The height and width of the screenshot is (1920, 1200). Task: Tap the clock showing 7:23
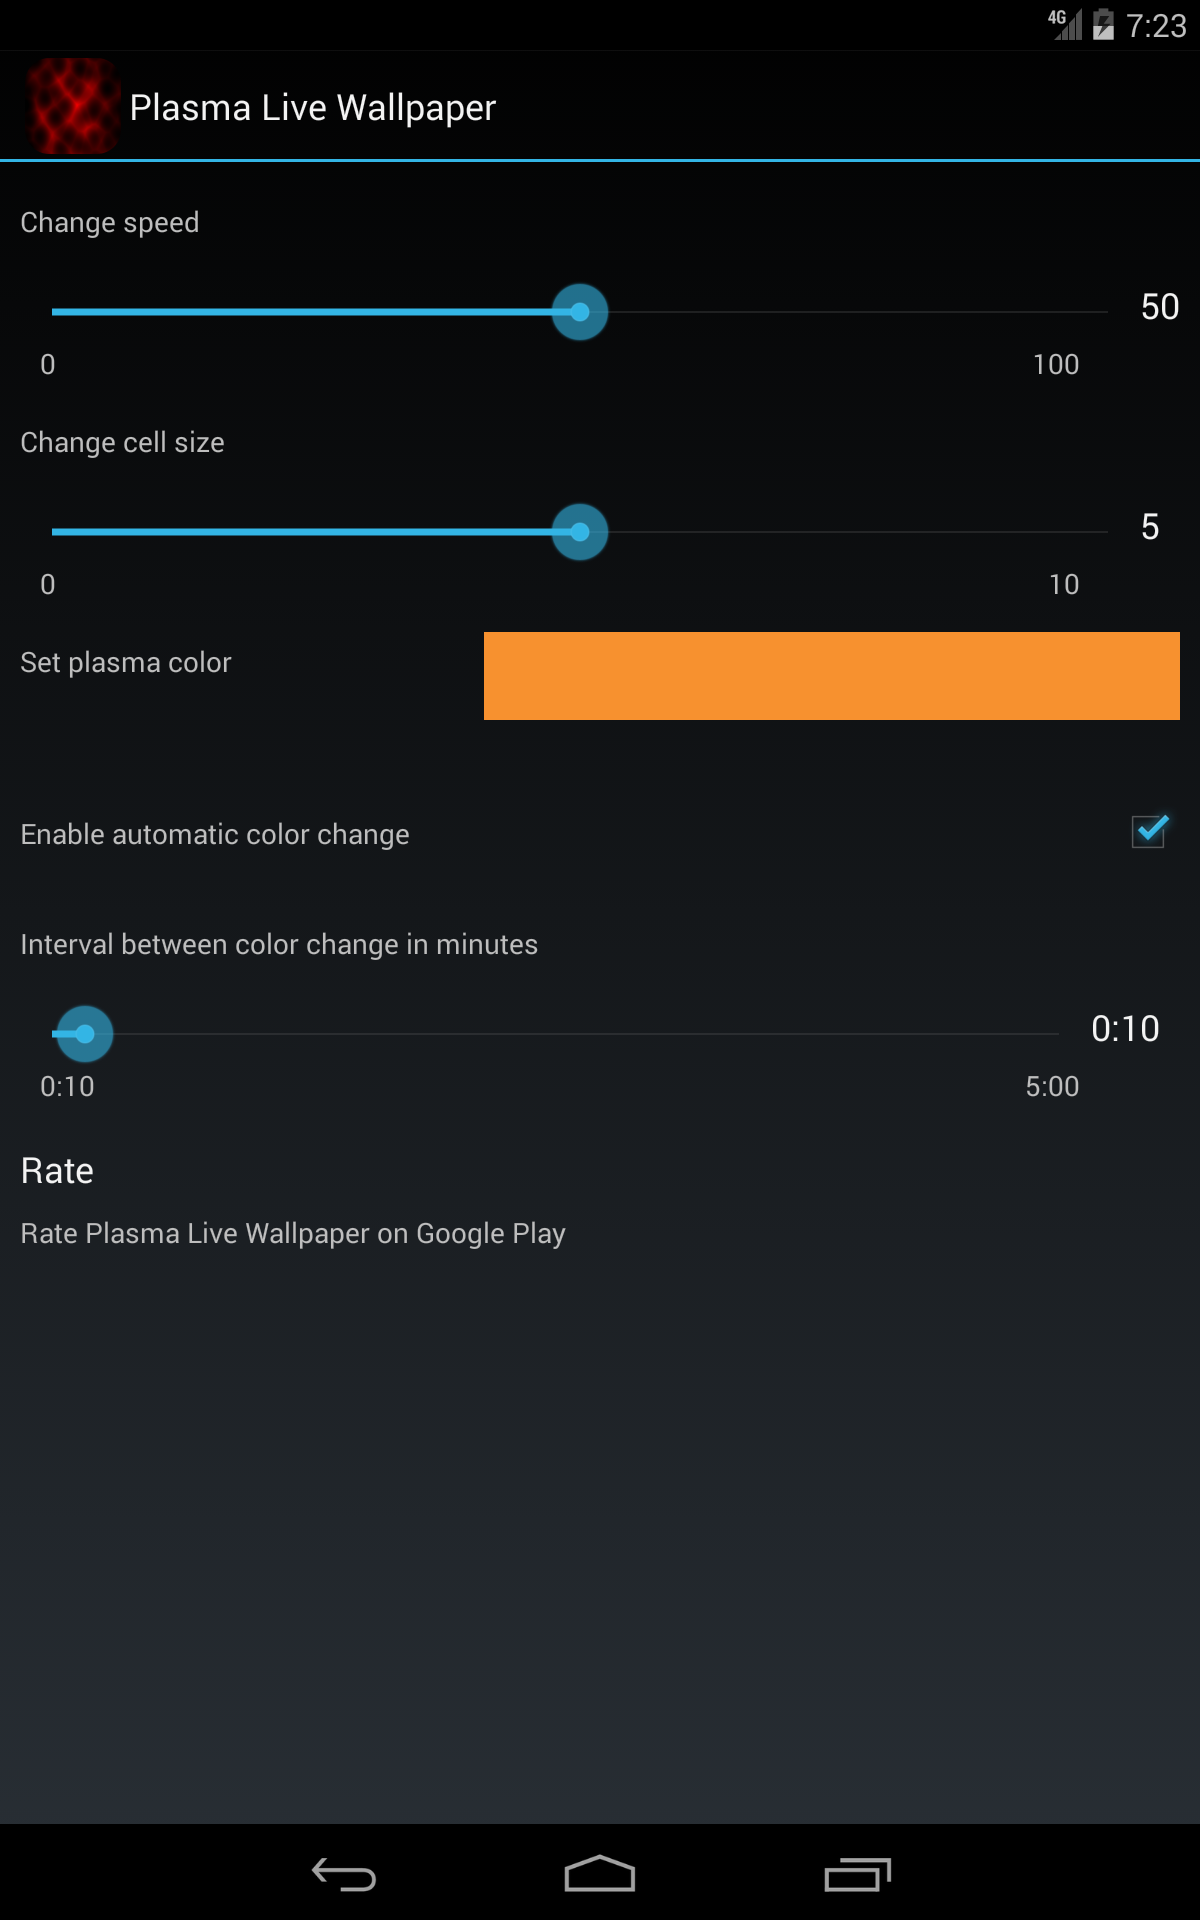click(x=1156, y=25)
